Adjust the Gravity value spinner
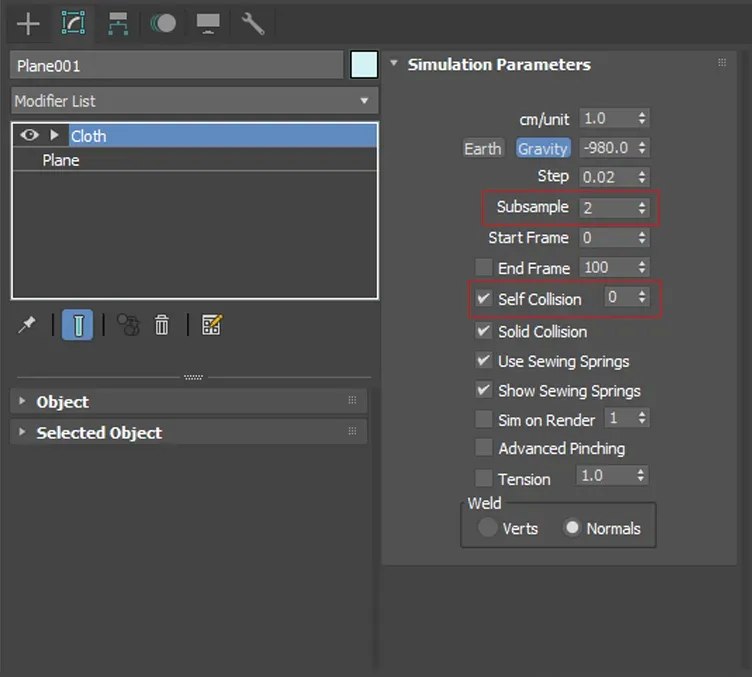752x677 pixels. pos(642,148)
